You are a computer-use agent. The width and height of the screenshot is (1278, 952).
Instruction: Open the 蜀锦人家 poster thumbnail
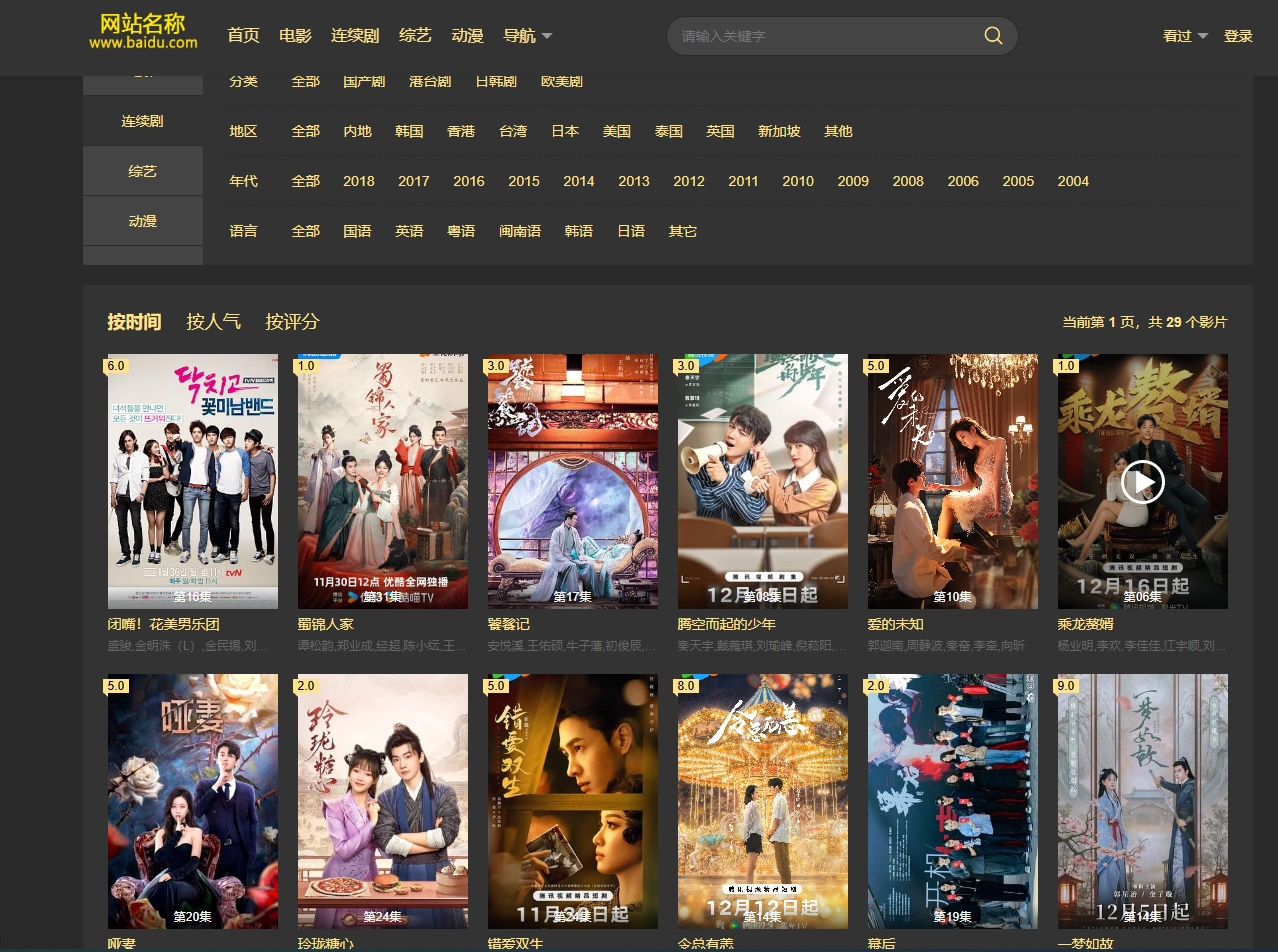pyautogui.click(x=383, y=481)
